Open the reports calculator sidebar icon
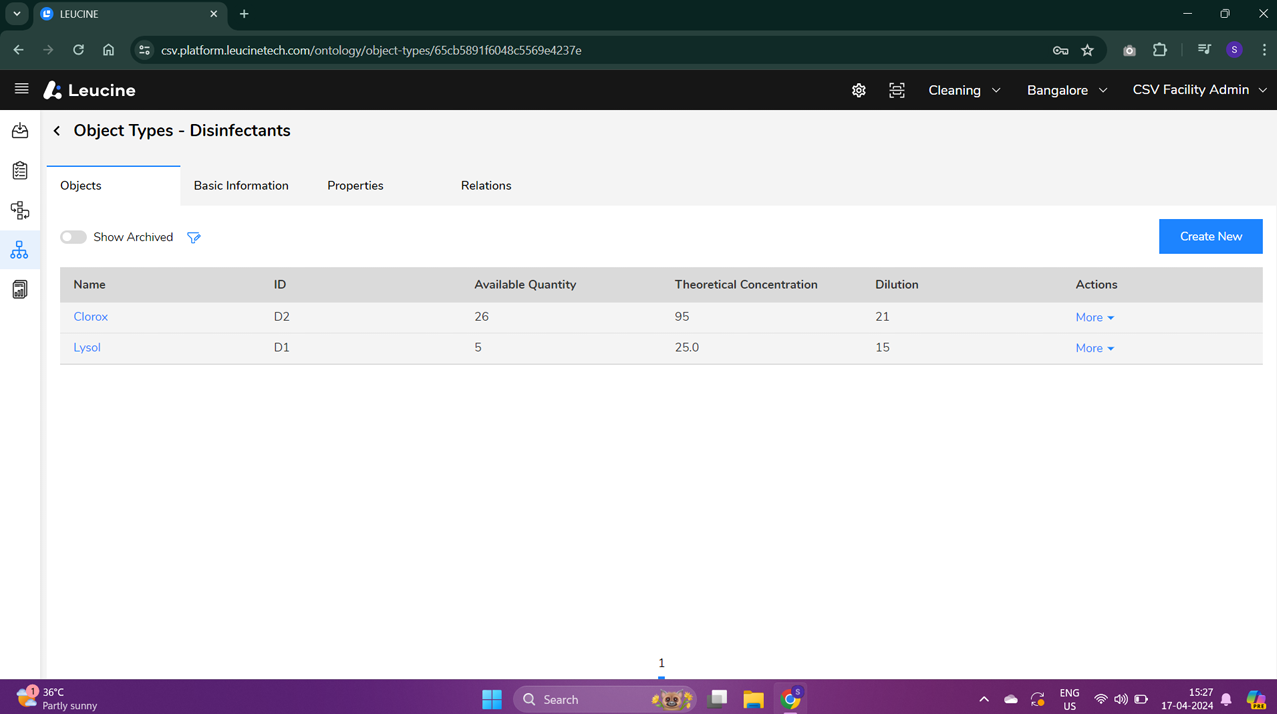 click(20, 290)
